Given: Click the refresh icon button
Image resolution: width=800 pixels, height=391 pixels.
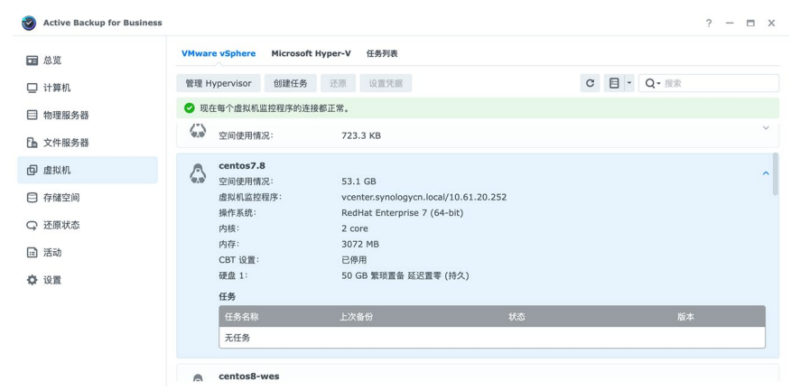Looking at the screenshot, I should [590, 83].
